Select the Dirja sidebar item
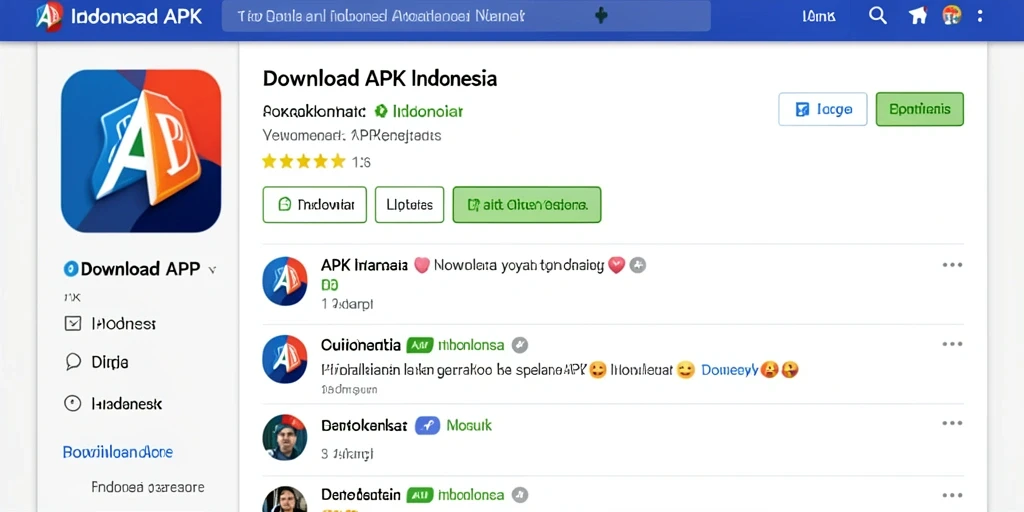The image size is (1024, 512). (x=110, y=362)
